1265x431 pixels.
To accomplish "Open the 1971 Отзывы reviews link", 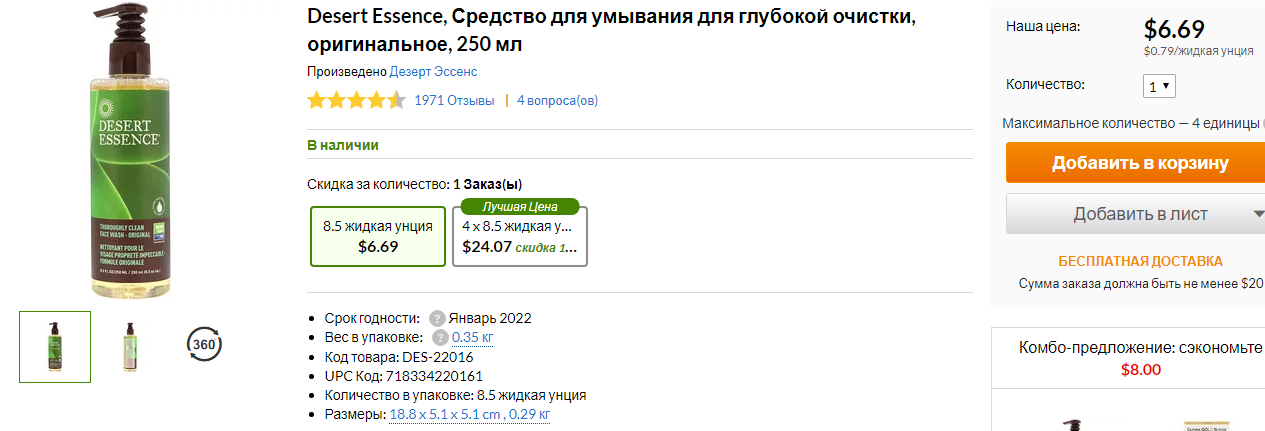I will click(454, 100).
